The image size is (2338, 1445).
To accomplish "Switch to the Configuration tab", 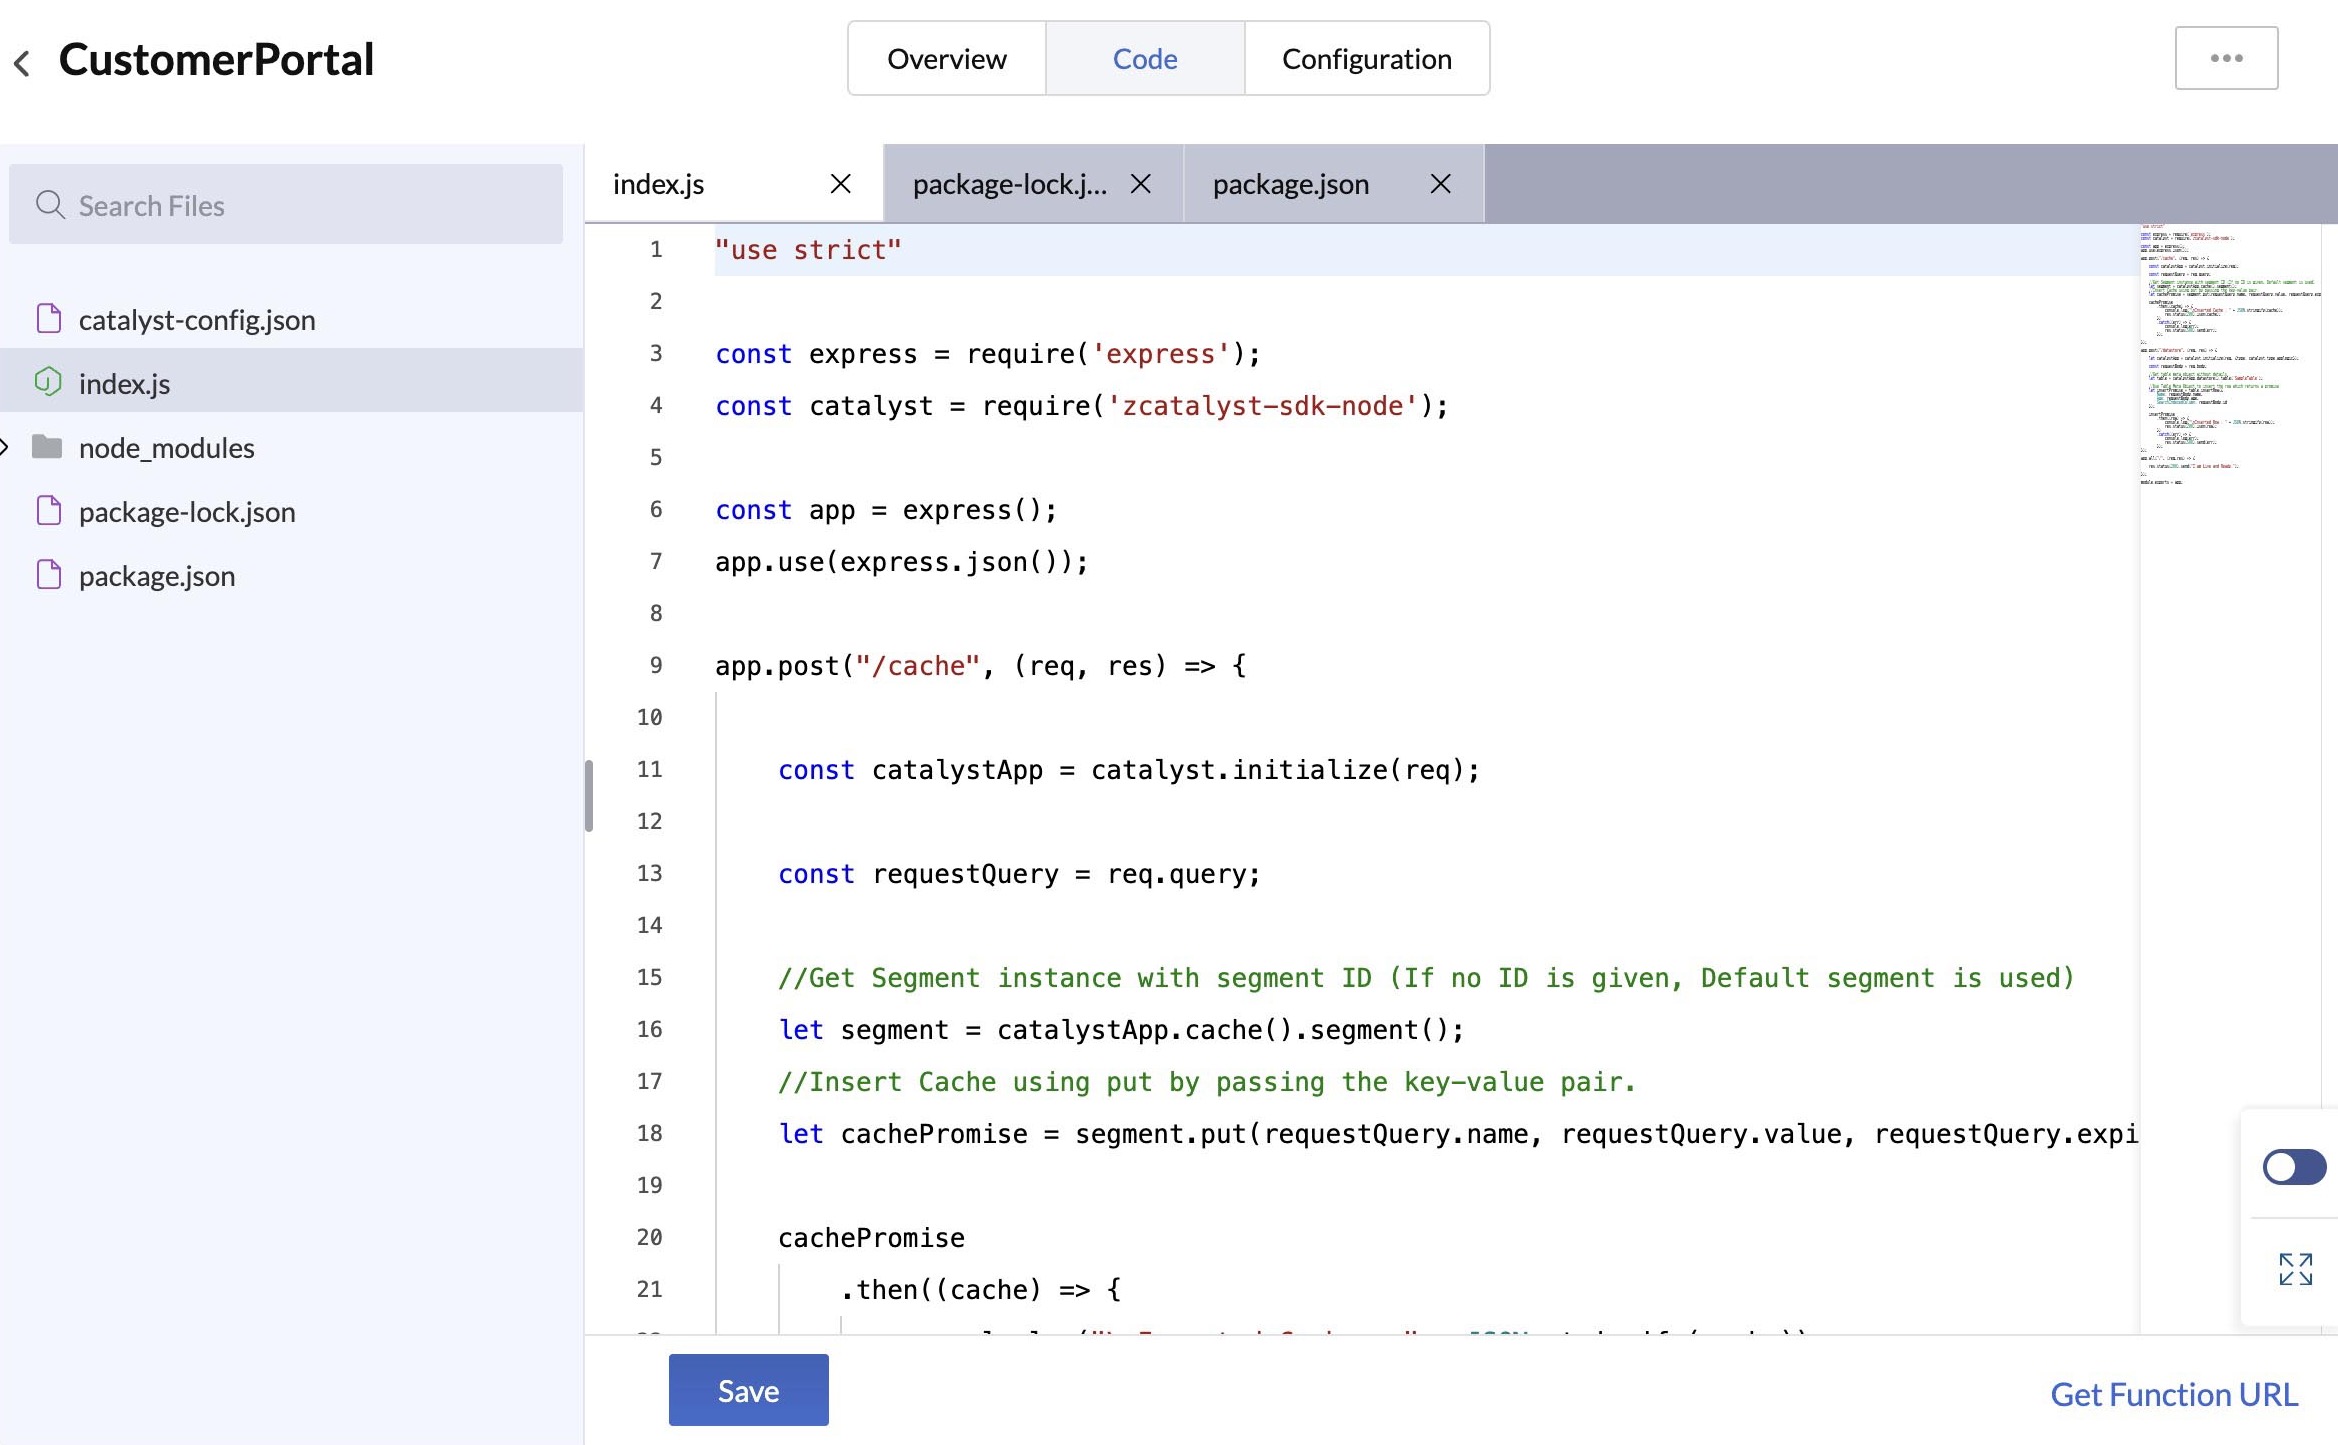I will click(1367, 58).
